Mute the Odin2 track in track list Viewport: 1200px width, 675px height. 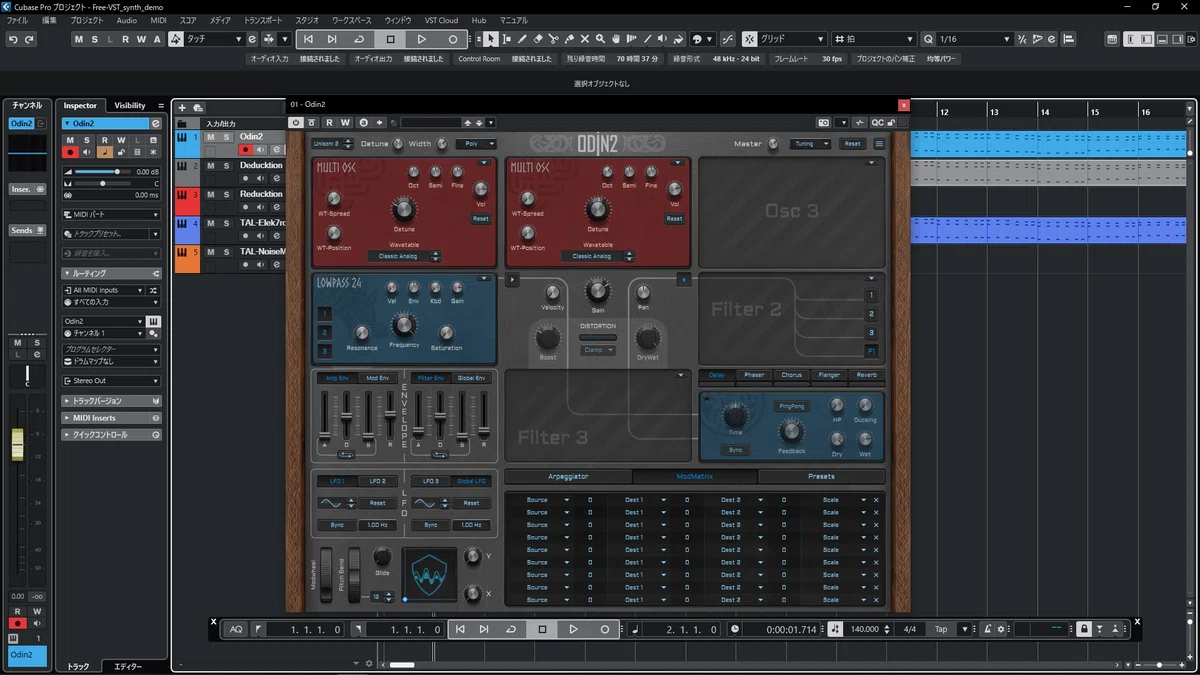pos(210,136)
